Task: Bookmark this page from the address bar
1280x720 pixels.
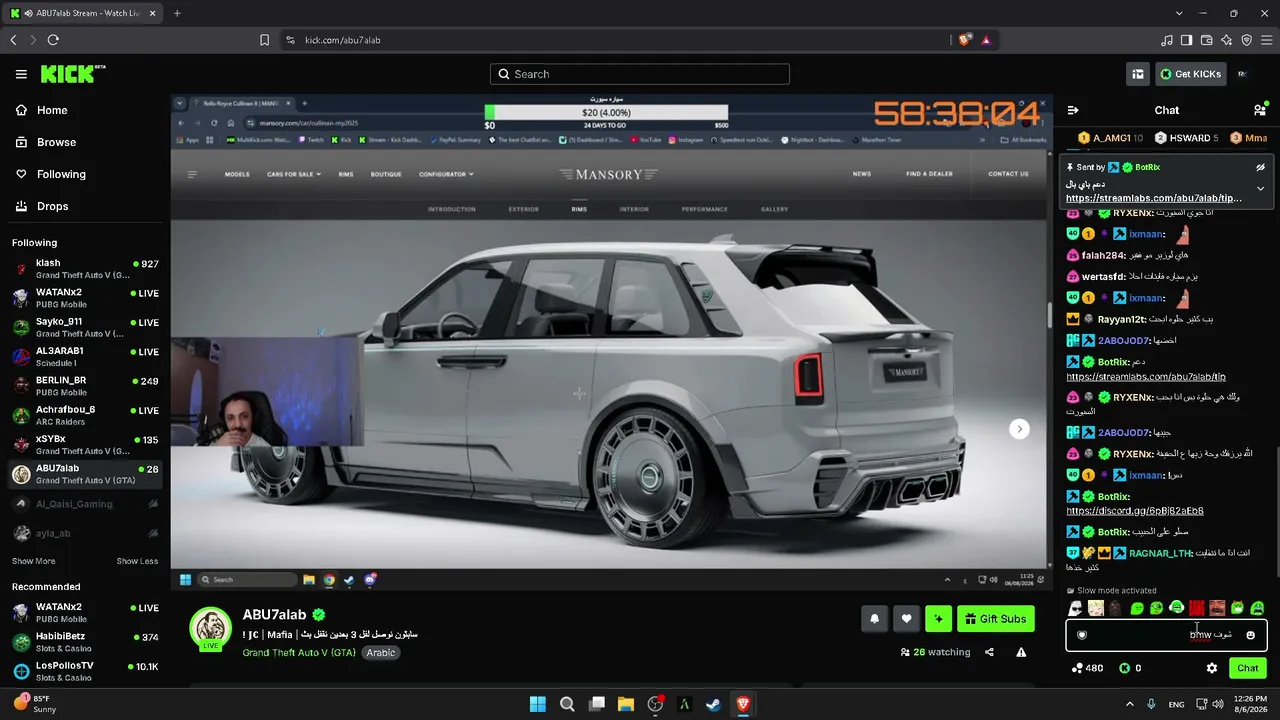Action: click(x=264, y=40)
